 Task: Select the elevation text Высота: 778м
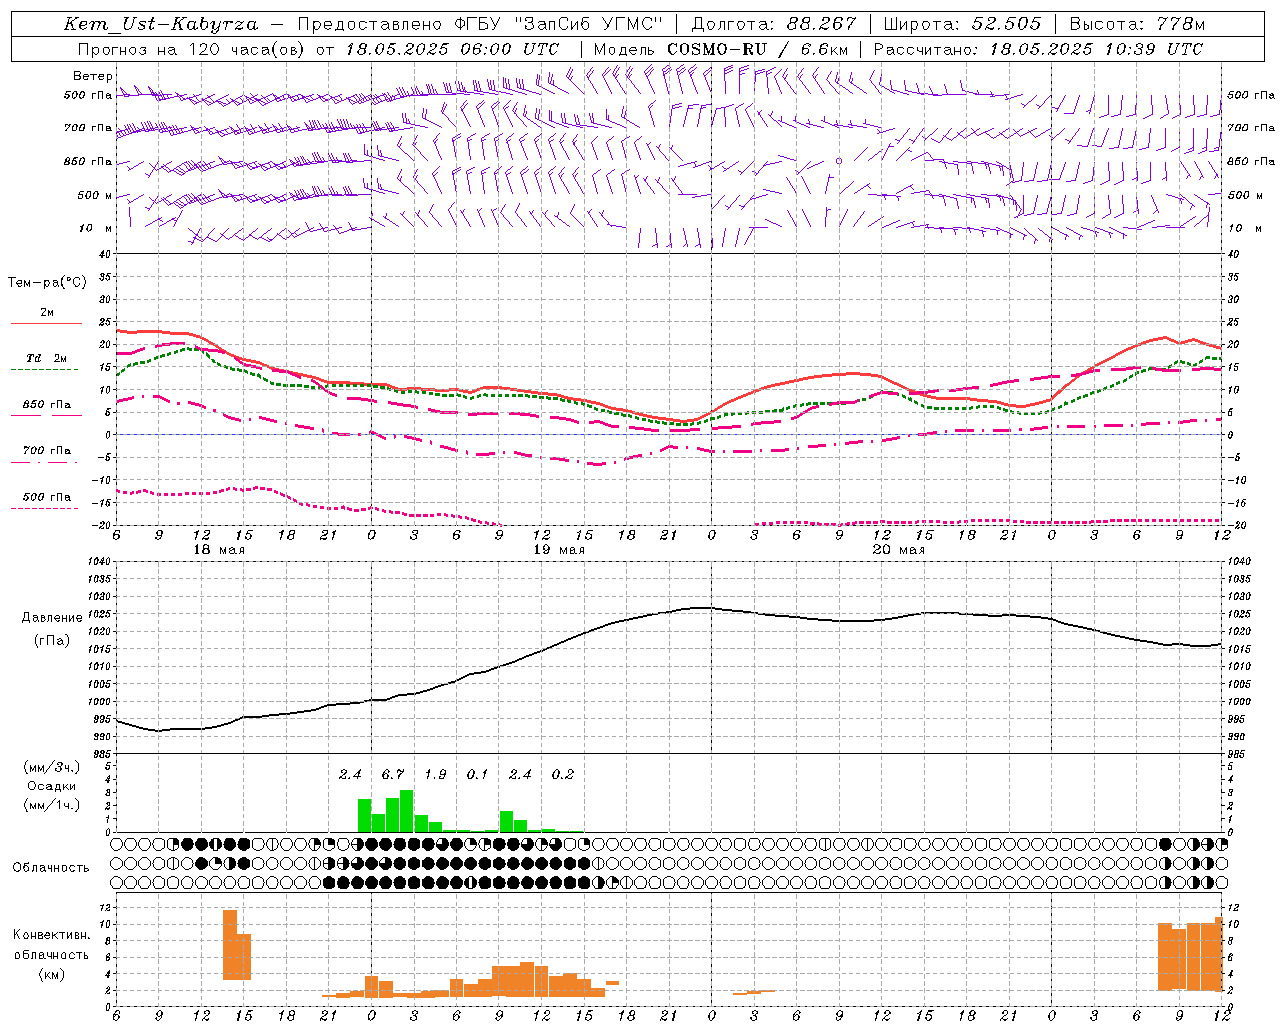[1137, 24]
